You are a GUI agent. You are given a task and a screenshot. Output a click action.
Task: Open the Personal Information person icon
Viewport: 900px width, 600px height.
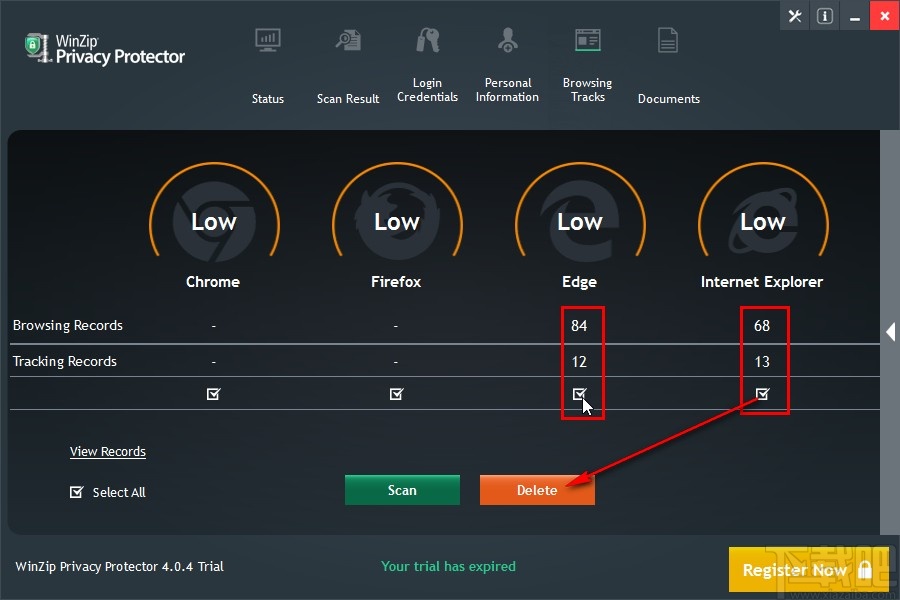508,40
